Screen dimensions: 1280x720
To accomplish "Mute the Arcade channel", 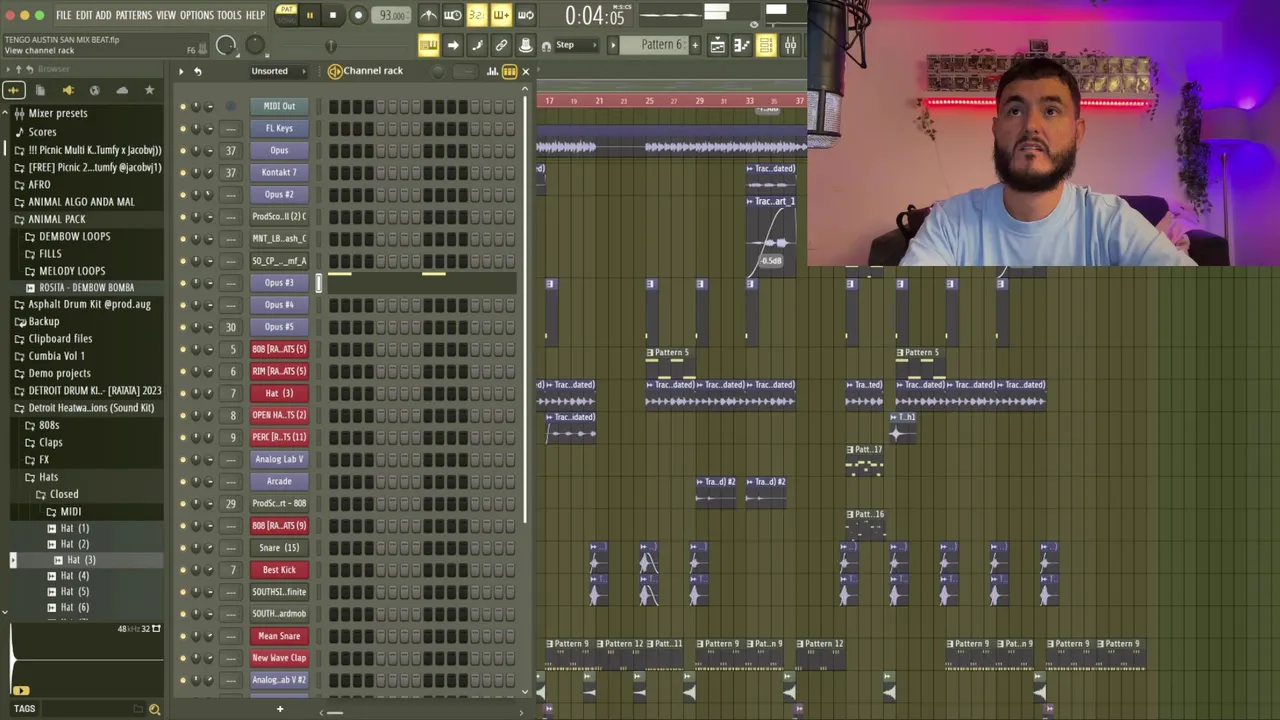I will tap(182, 481).
